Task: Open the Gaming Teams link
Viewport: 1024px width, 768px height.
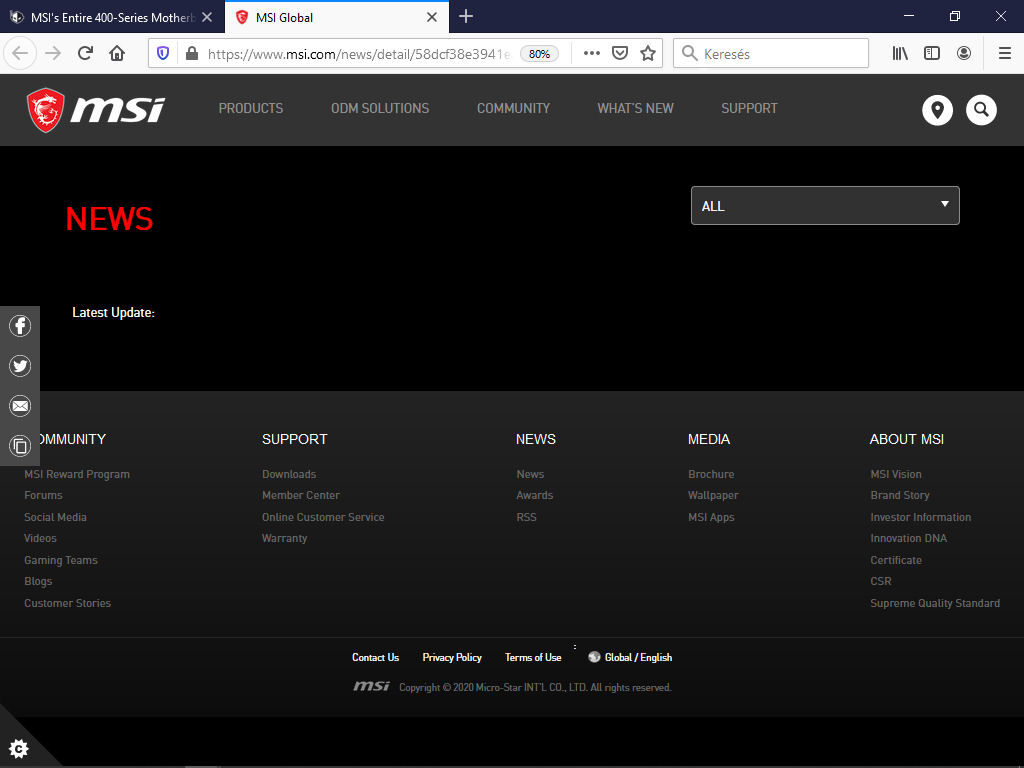Action: pyautogui.click(x=61, y=560)
